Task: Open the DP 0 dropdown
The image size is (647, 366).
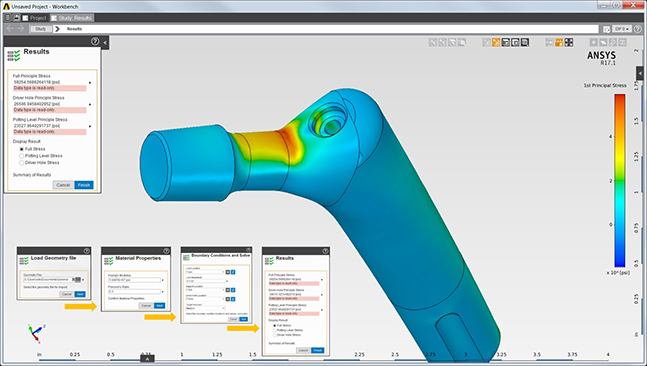Action: tap(622, 29)
